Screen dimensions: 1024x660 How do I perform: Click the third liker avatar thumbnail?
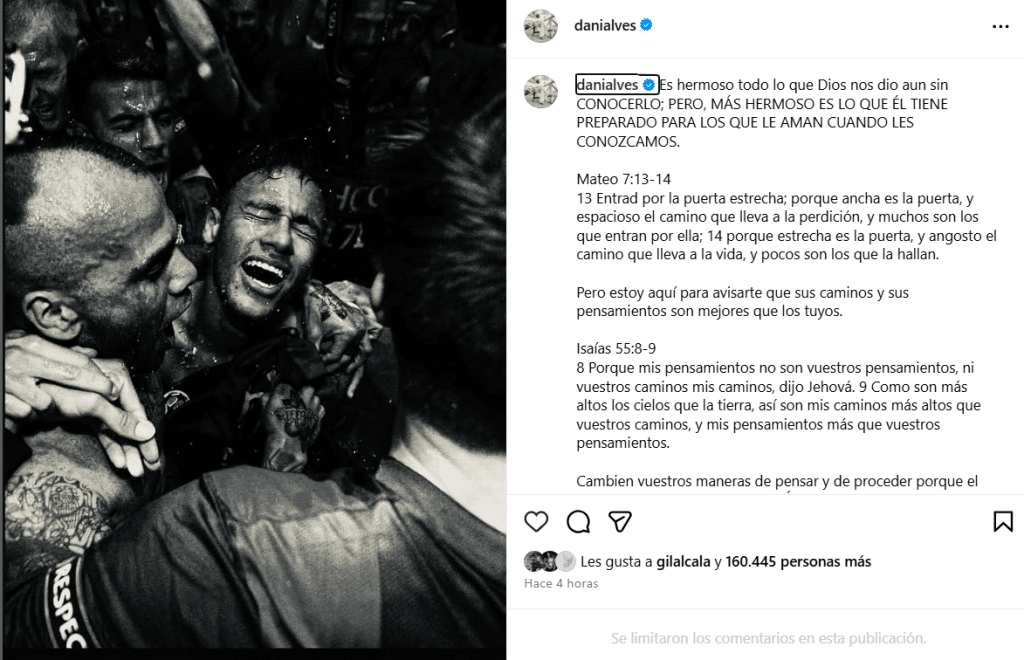click(566, 561)
